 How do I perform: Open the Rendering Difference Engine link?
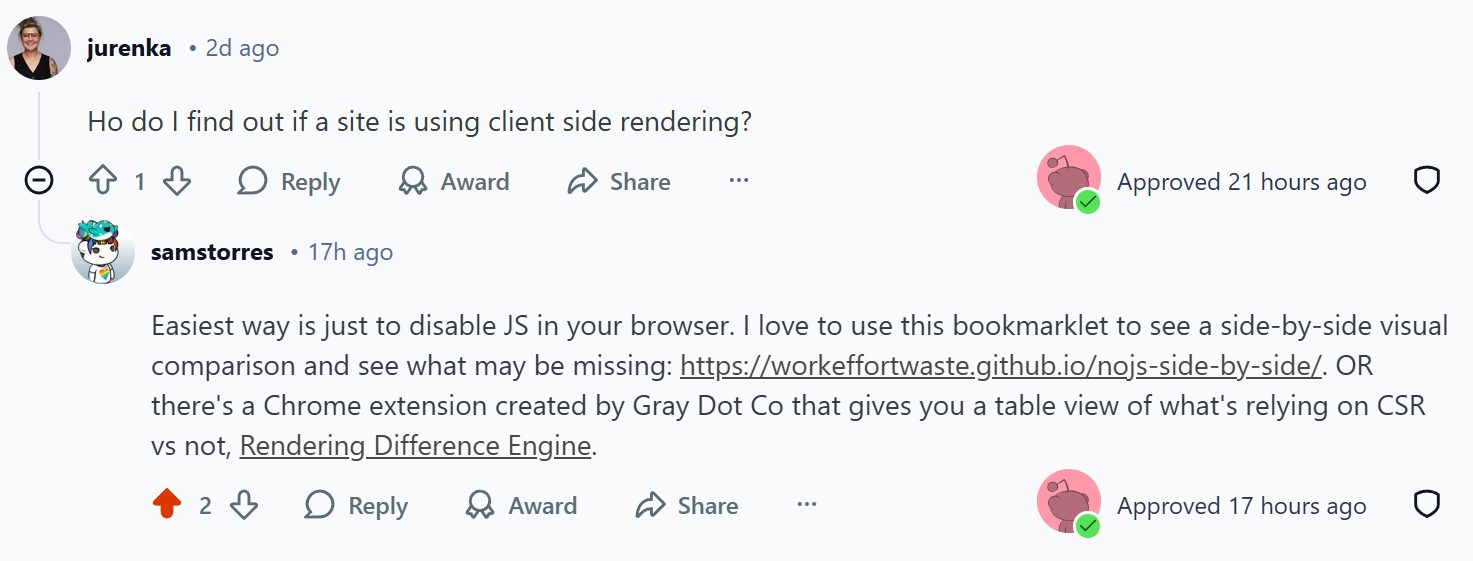click(x=415, y=445)
